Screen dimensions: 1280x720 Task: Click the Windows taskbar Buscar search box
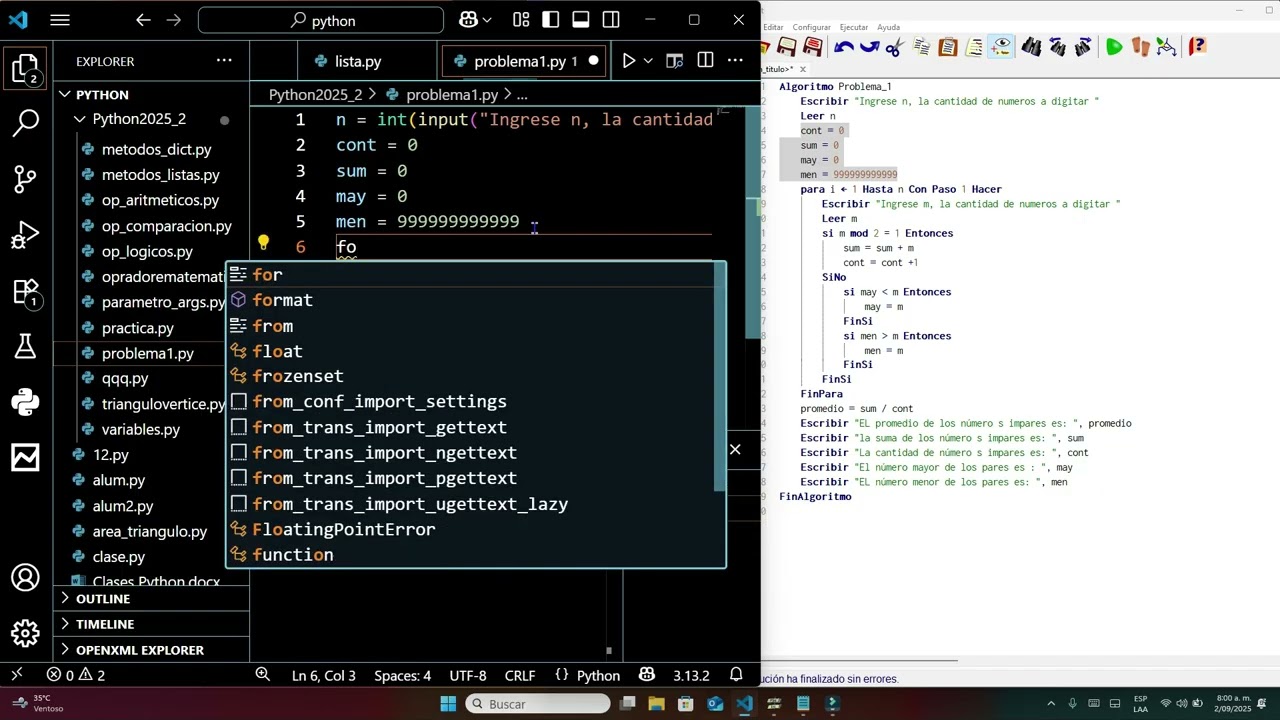click(538, 704)
